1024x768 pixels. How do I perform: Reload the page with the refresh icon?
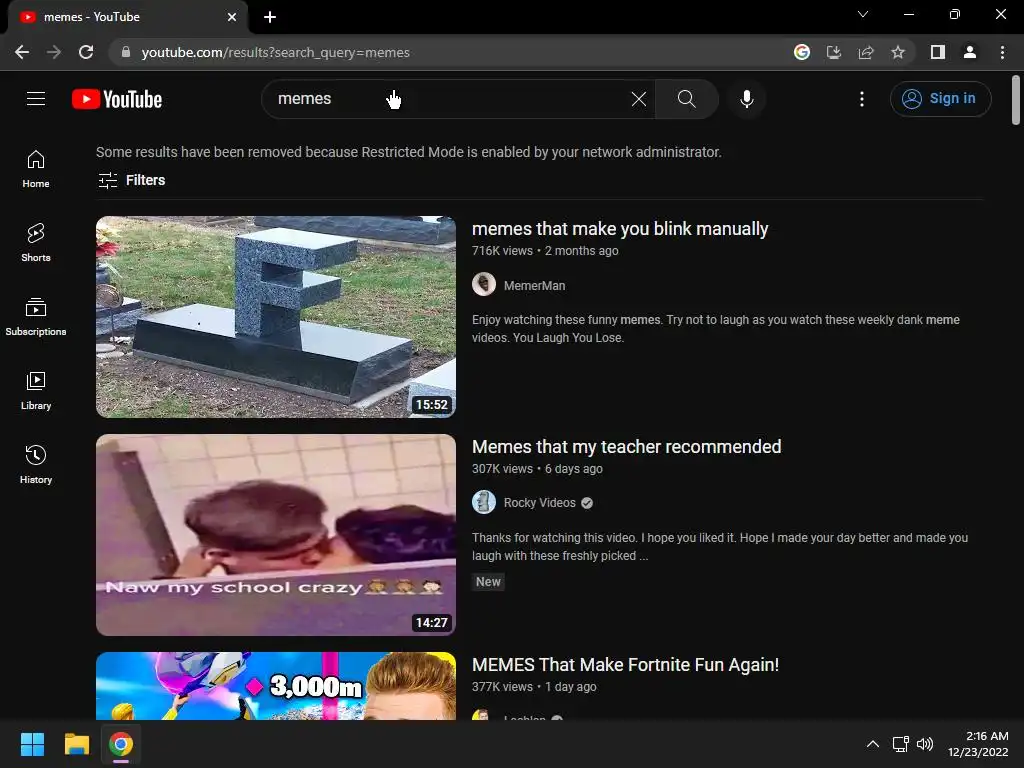pos(86,52)
